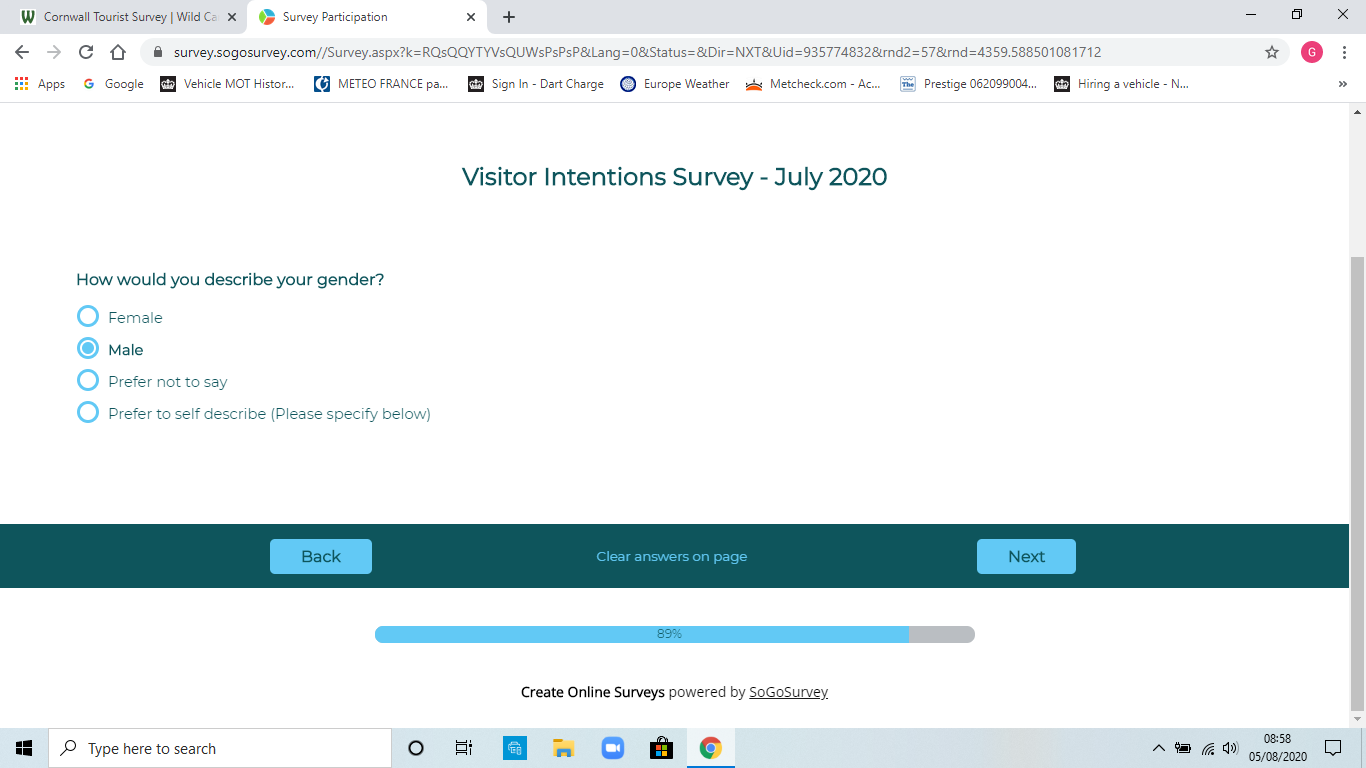Image resolution: width=1366 pixels, height=768 pixels.
Task: Click Clear answers on page link
Action: [x=671, y=557]
